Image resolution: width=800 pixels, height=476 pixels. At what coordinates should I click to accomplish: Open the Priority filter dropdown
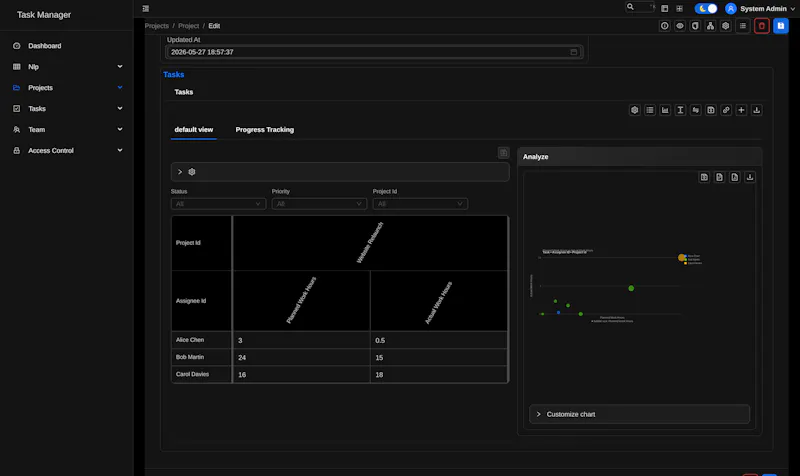[x=319, y=204]
